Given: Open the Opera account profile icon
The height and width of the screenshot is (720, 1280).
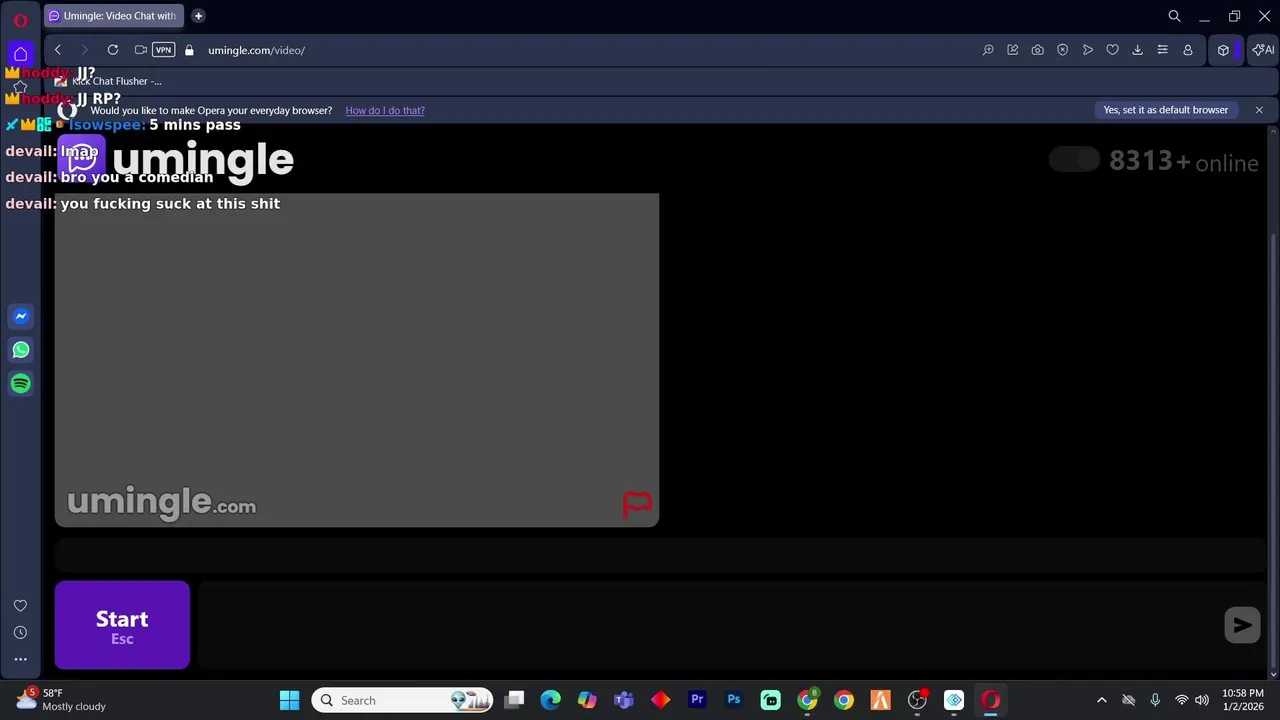Looking at the screenshot, I should (1188, 50).
